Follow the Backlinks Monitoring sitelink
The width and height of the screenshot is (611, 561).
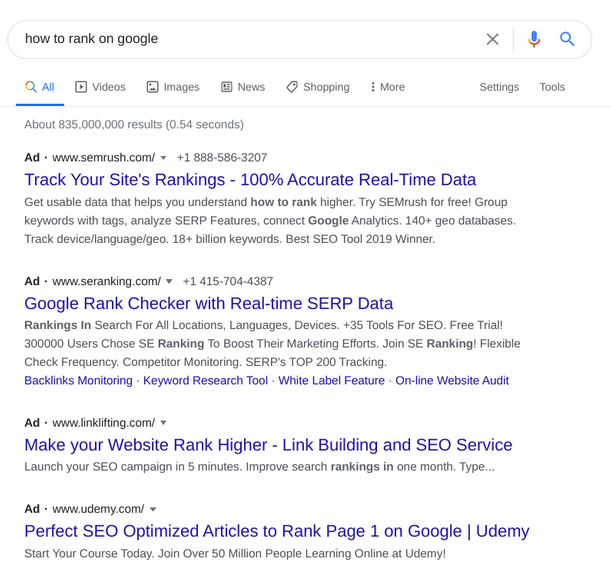tap(78, 380)
